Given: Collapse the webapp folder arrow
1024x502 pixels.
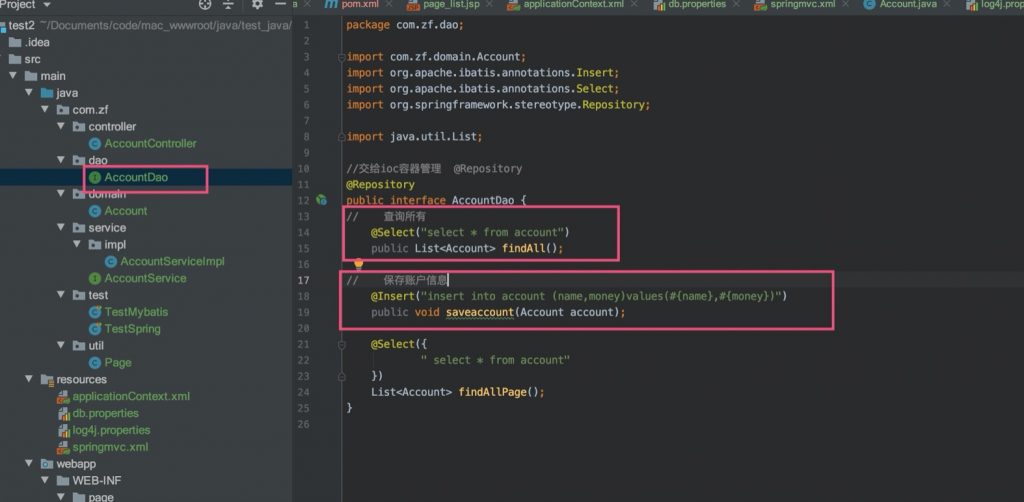Looking at the screenshot, I should [29, 463].
